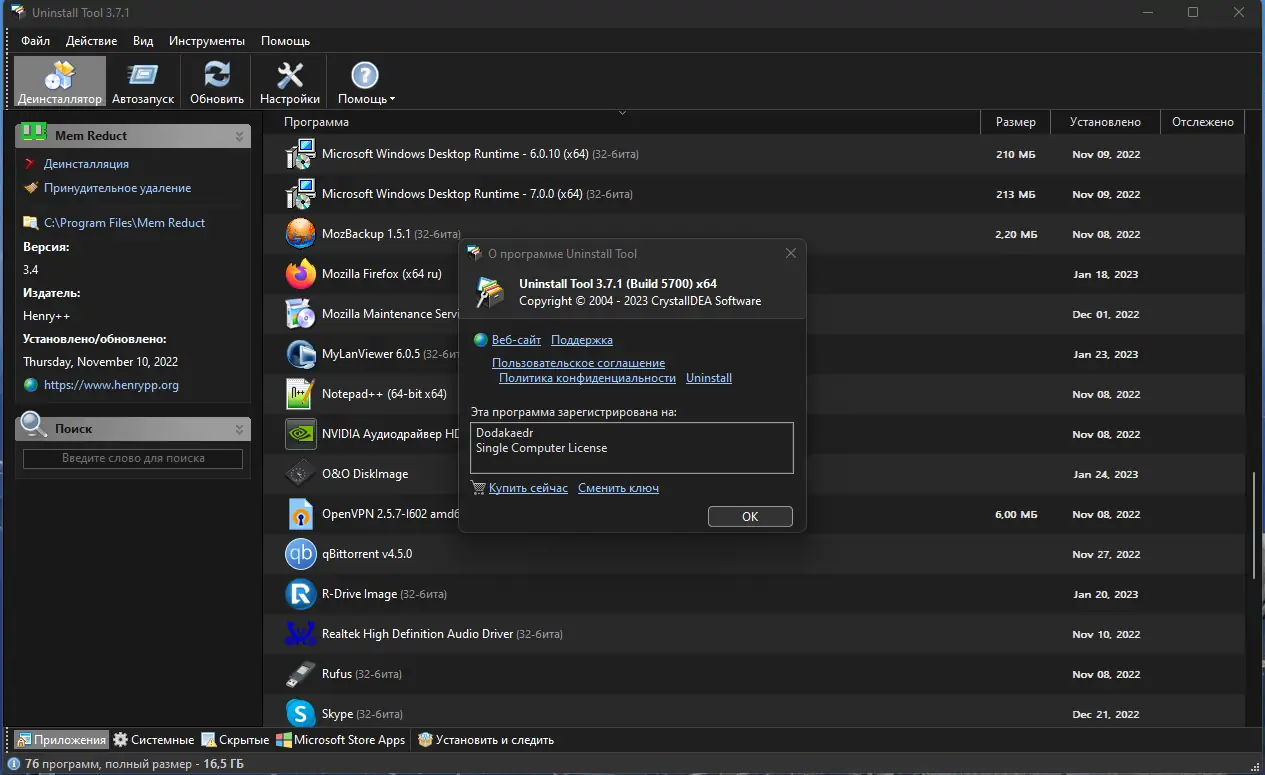Collapse the Поиск panel
The image size is (1265, 775).
click(240, 429)
